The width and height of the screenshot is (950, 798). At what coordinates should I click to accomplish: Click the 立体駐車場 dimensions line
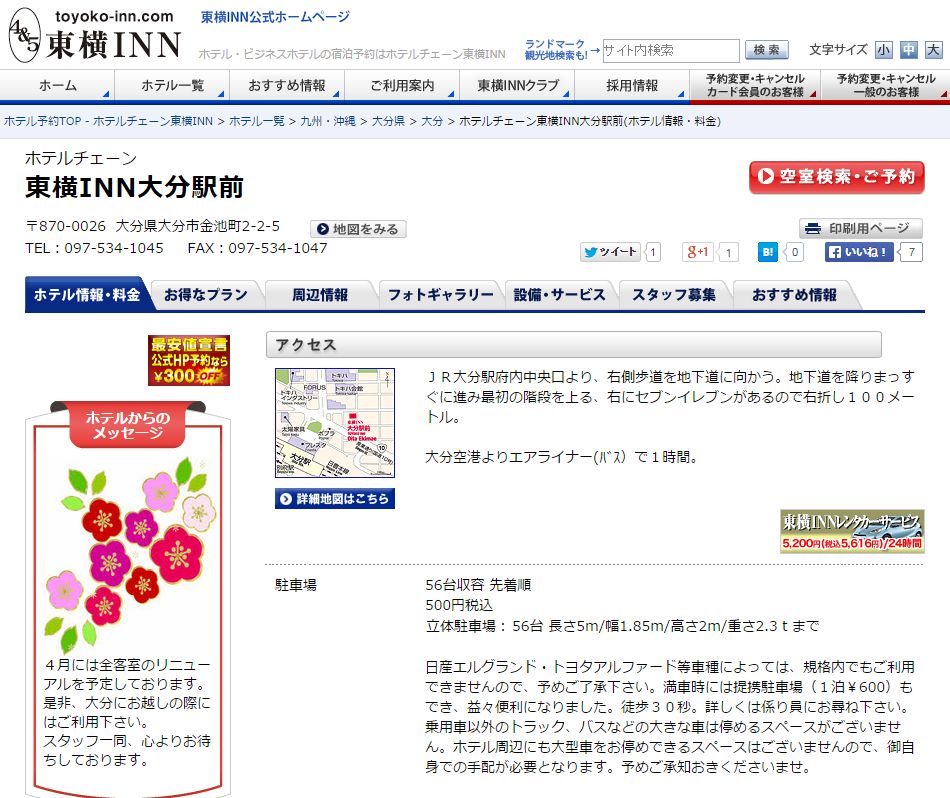622,626
